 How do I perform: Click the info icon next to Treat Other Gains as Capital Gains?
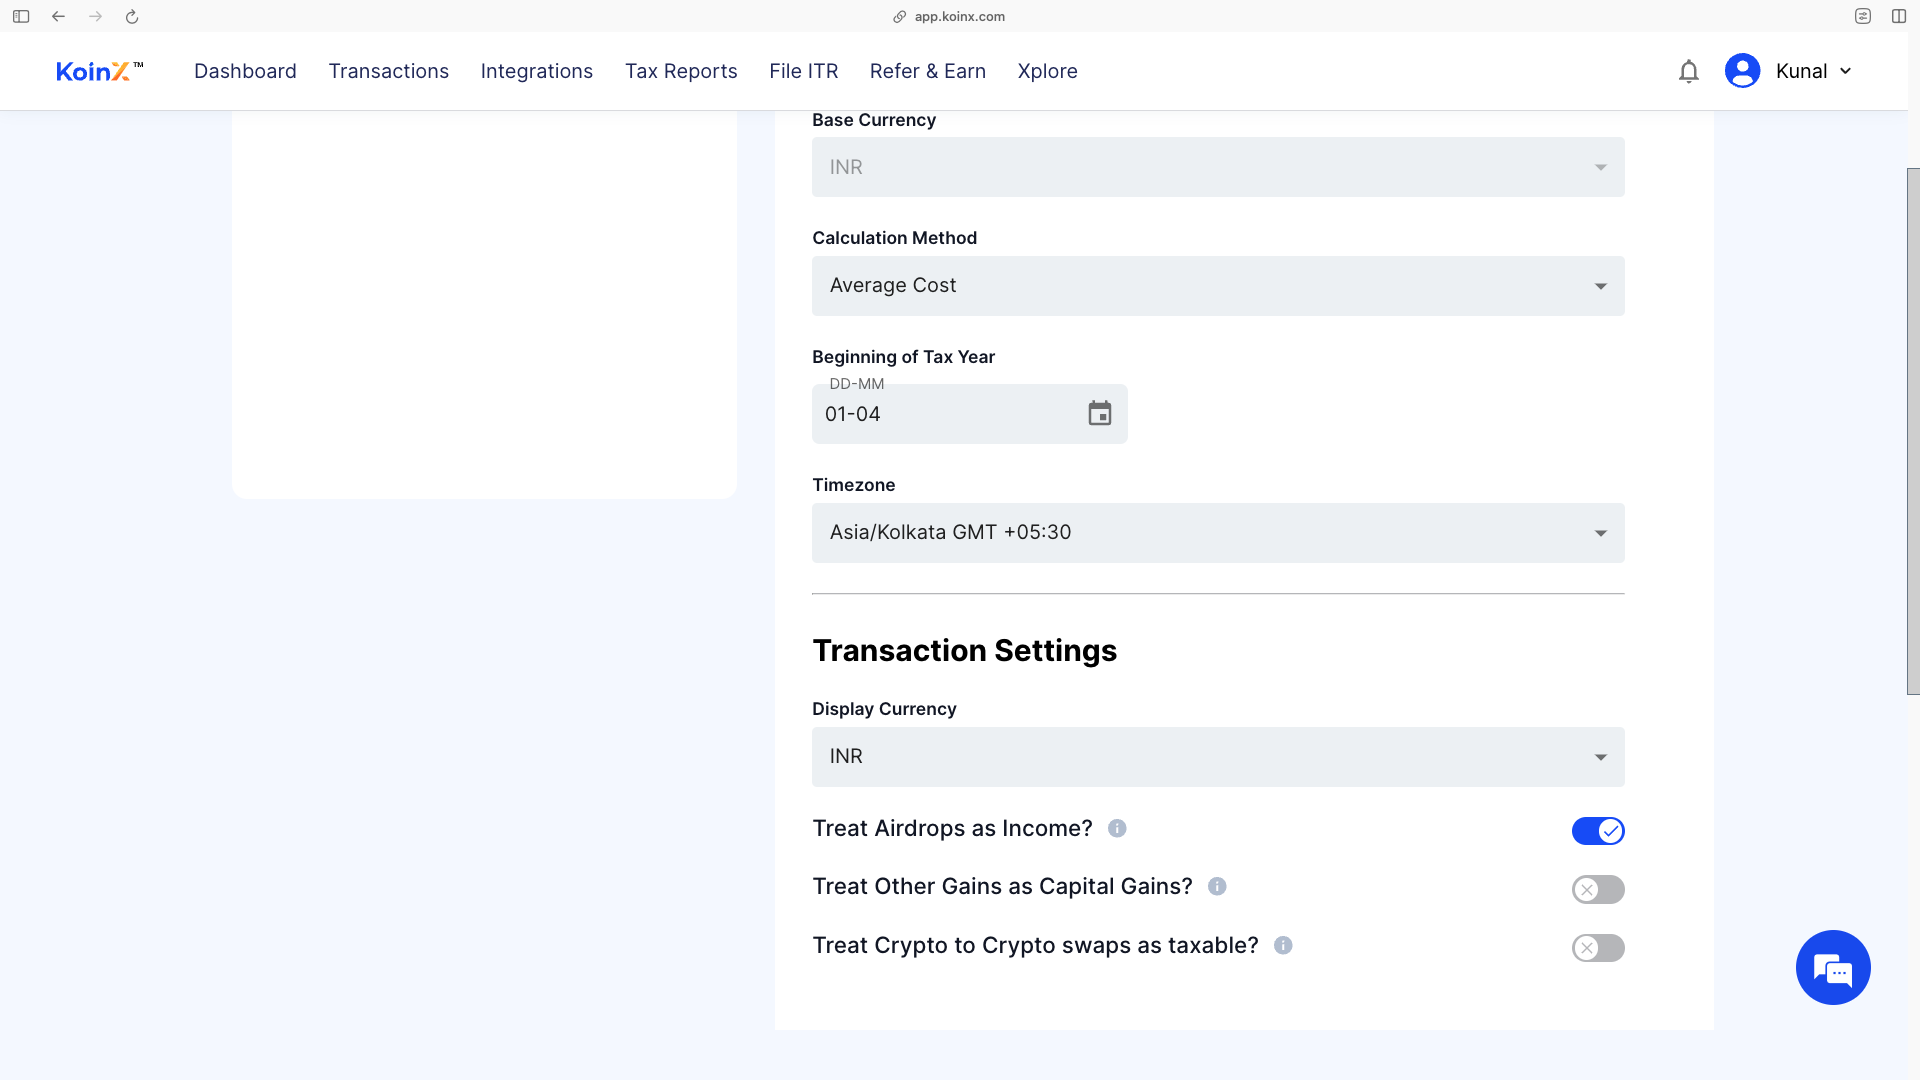pos(1217,886)
